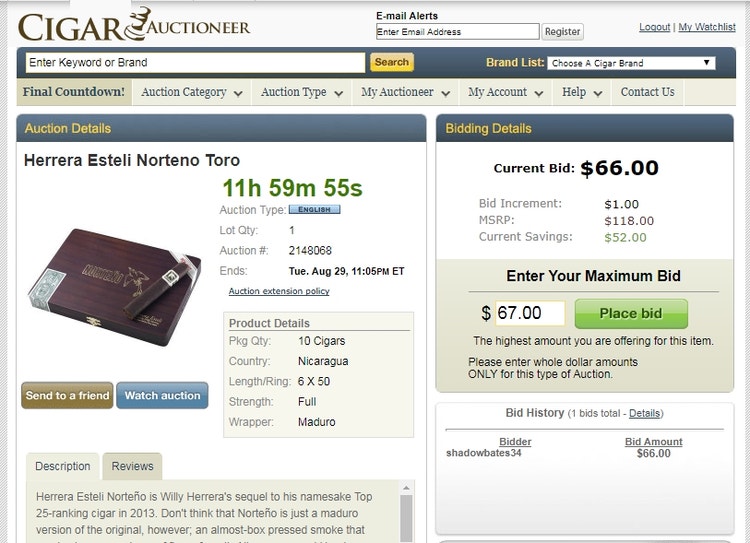Go to Final Countdown! page
Screen dimensions: 750x543
pyautogui.click(x=74, y=92)
